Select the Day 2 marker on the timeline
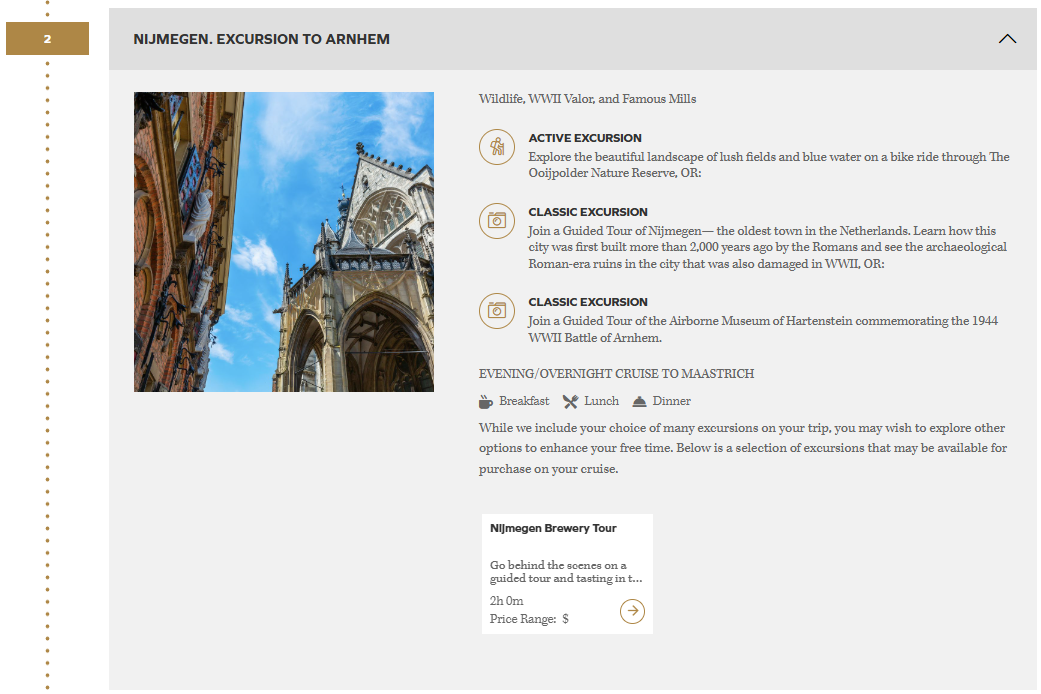The width and height of the screenshot is (1041, 694). (x=47, y=39)
